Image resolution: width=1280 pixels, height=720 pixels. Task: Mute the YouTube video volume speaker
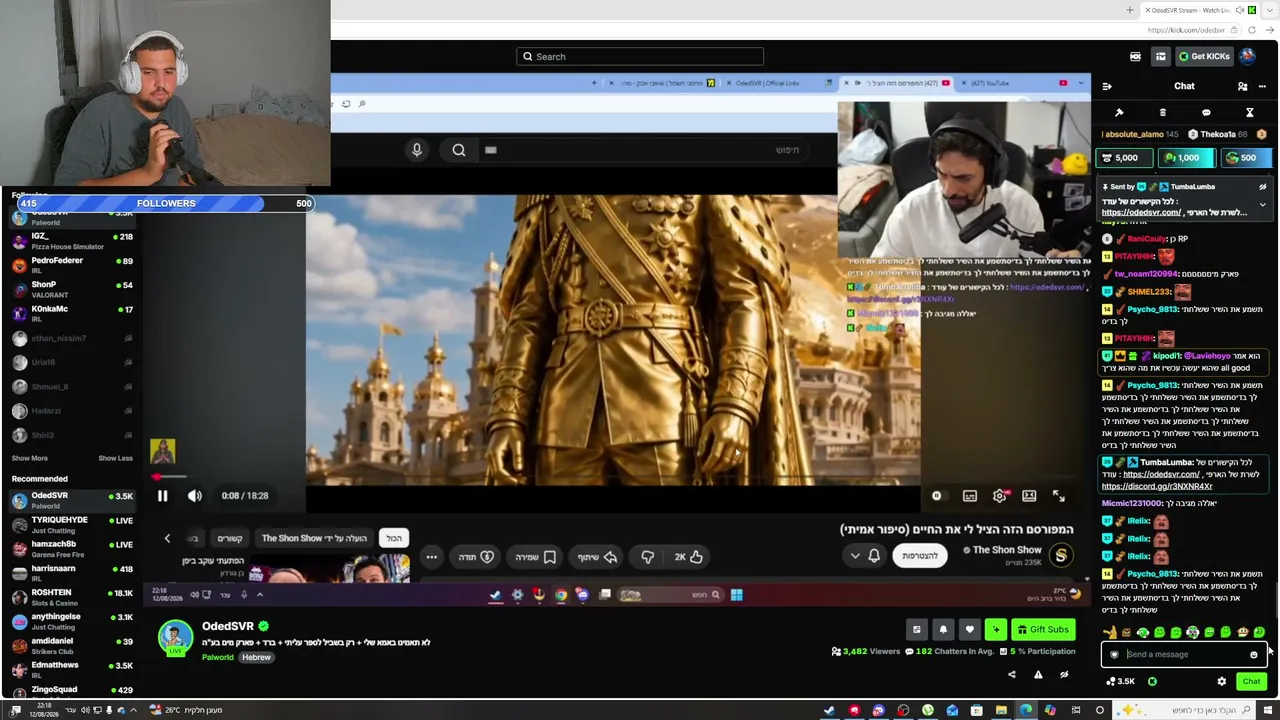click(195, 496)
